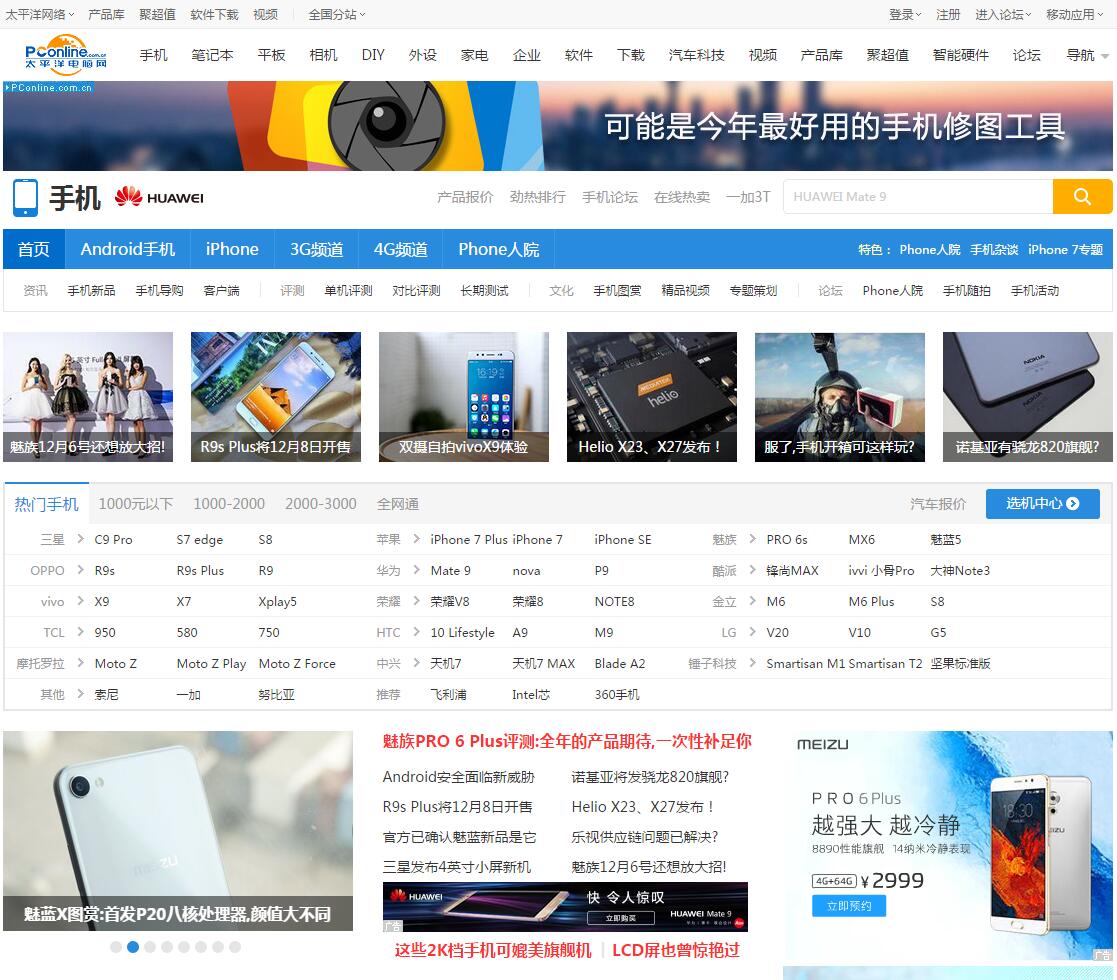Image resolution: width=1117 pixels, height=980 pixels.
Task: Select the fourth carousel dot indicator
Action: tap(167, 947)
